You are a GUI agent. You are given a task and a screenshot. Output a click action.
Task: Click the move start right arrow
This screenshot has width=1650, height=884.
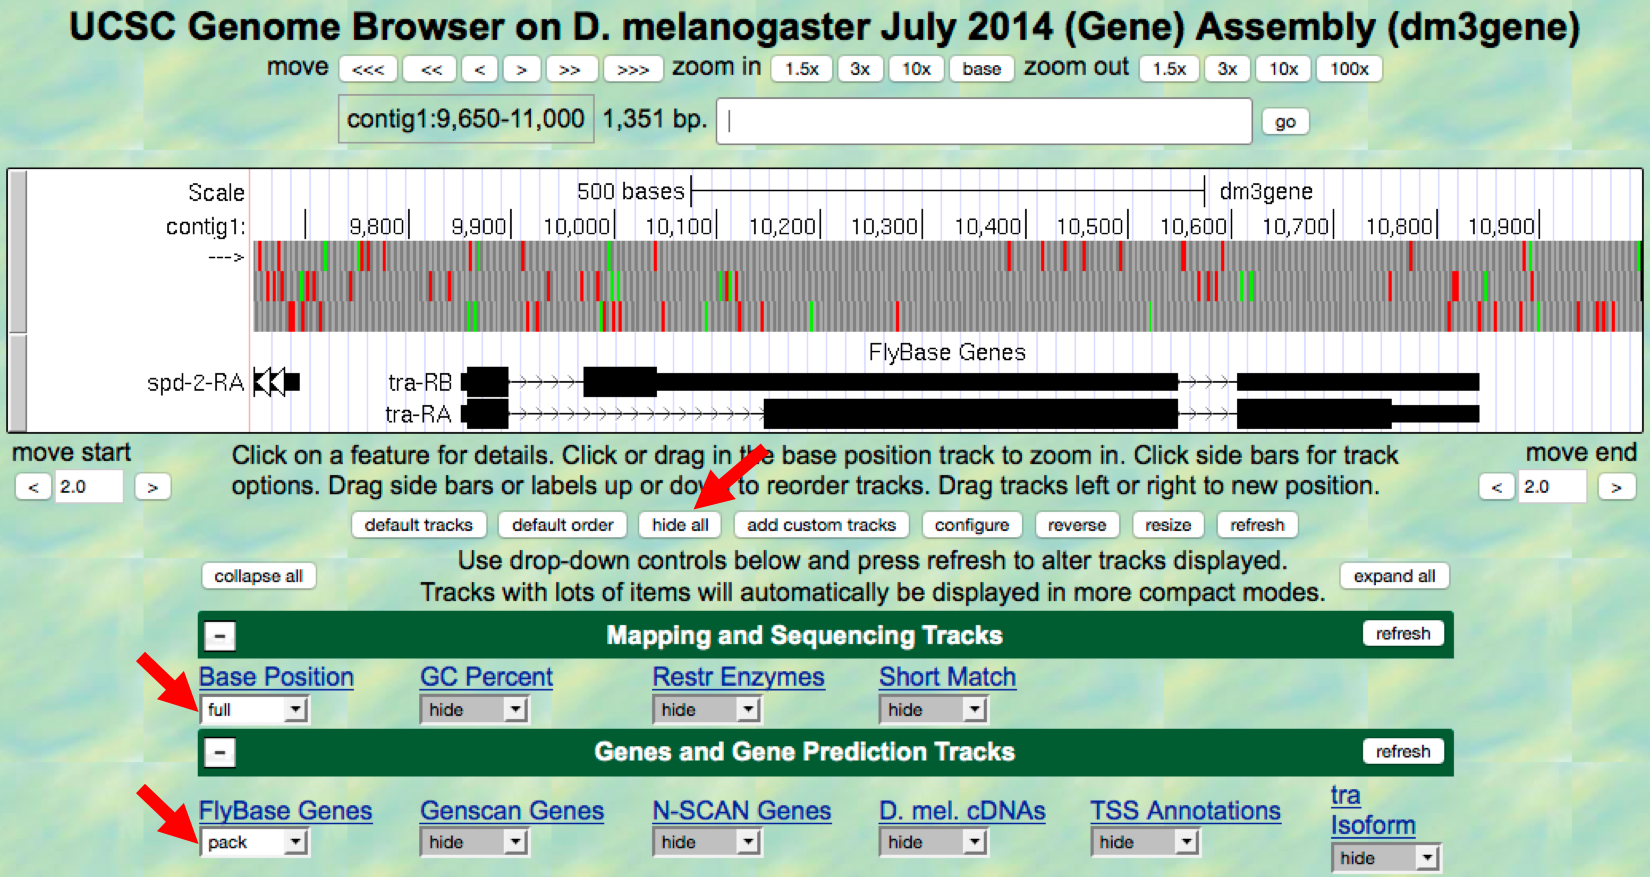[x=152, y=487]
